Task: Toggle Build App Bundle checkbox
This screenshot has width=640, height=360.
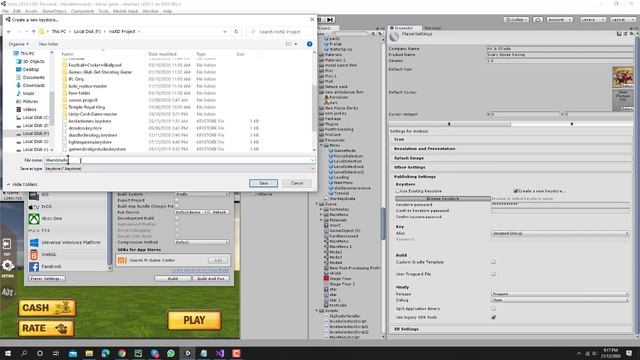Action: (177, 206)
